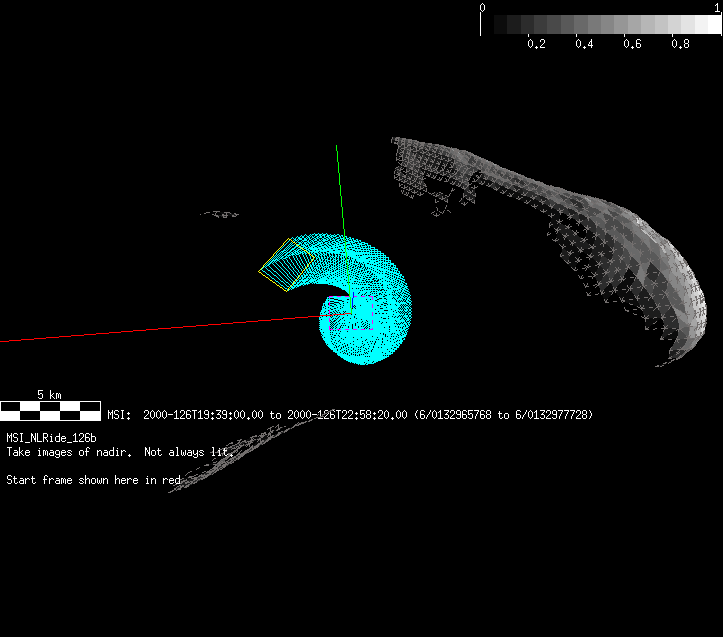
Task: Click the 'Take images of nadir.' description text
Action: click(69, 452)
